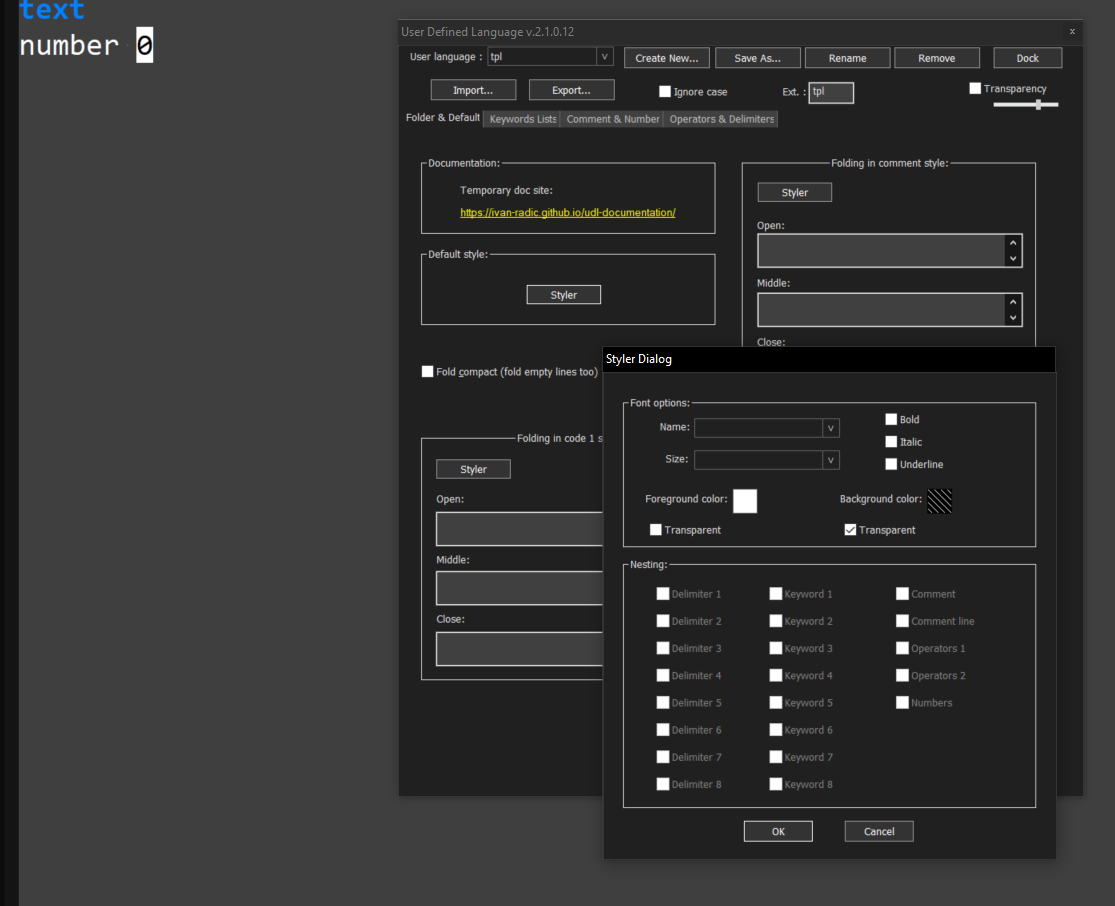Check the Delimiter 3 nesting box
1115x906 pixels.
point(663,648)
